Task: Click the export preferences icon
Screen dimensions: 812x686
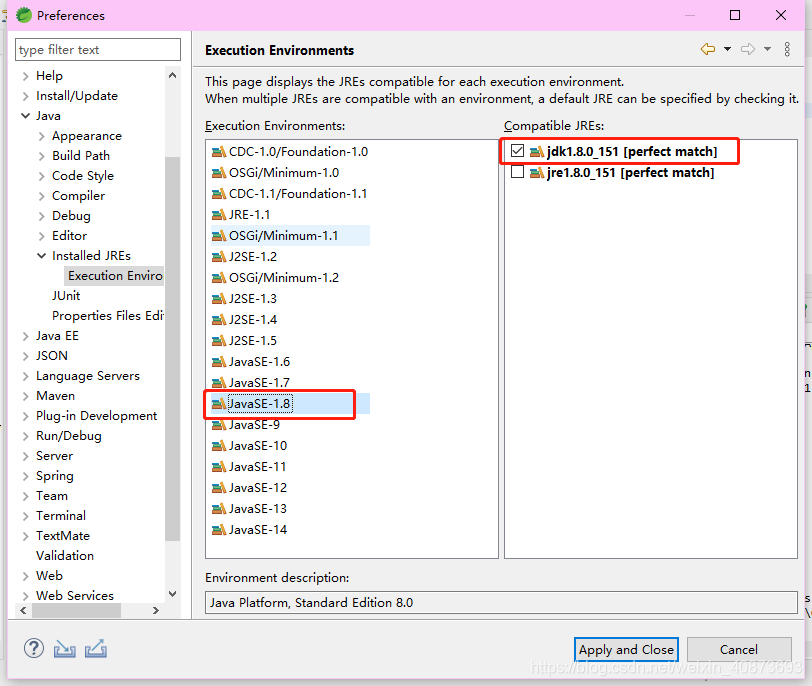Action: [95, 648]
